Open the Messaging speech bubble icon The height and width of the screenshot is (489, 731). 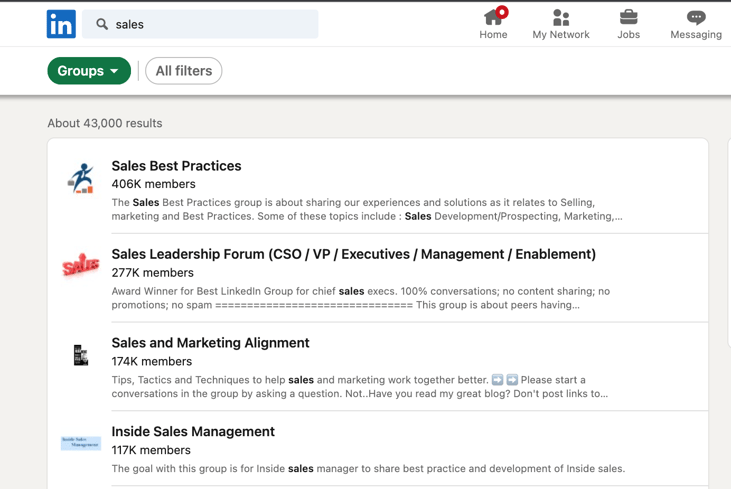point(696,17)
